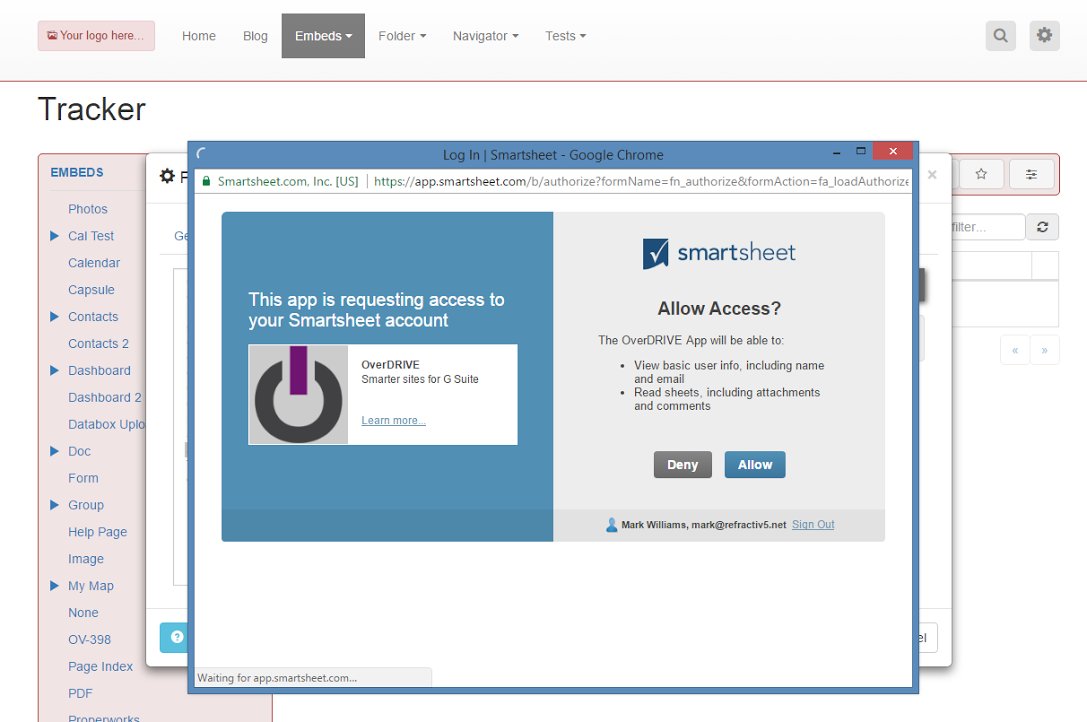1087x722 pixels.
Task: Expand the Group tree item
Action: (54, 505)
